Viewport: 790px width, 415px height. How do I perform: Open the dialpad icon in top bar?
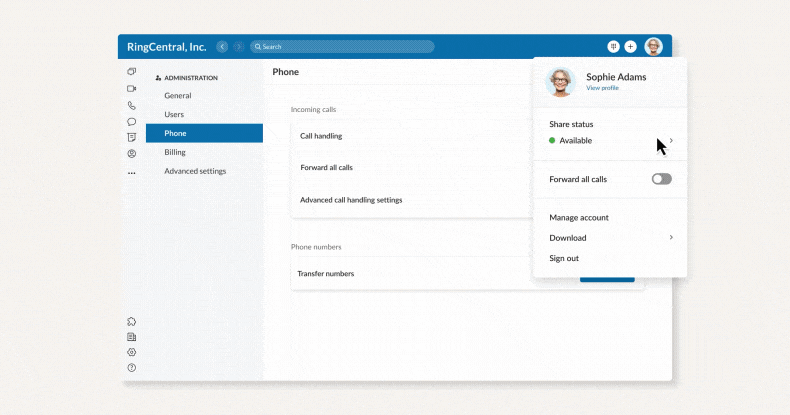[614, 46]
